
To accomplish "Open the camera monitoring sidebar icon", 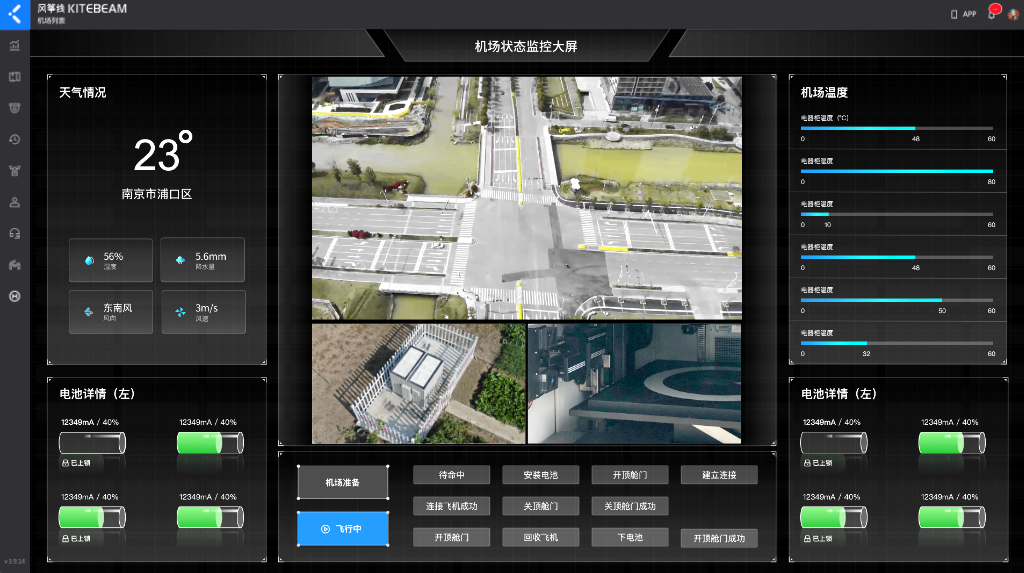I will (15, 108).
